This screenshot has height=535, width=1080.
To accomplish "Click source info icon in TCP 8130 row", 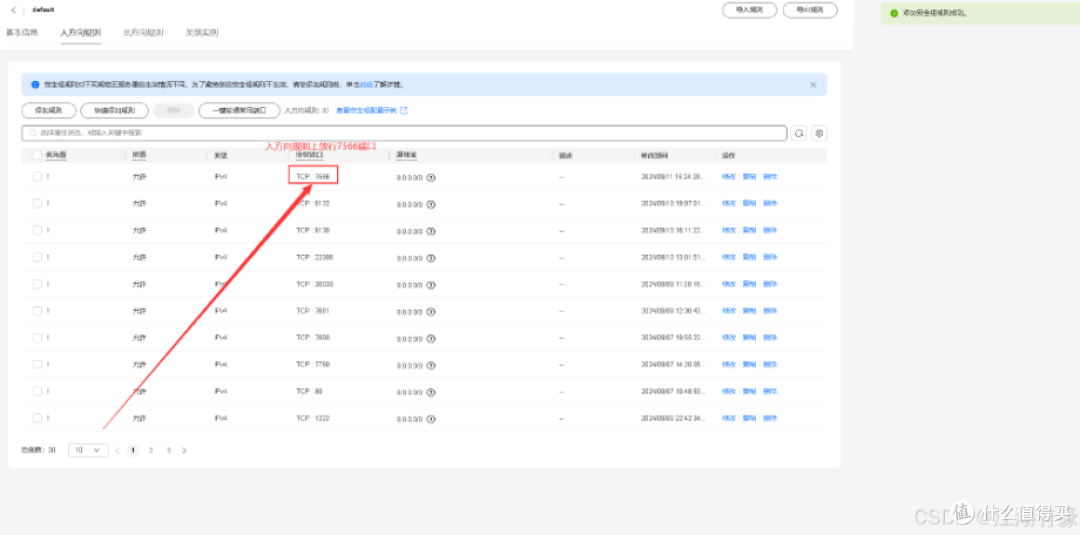I will [431, 231].
